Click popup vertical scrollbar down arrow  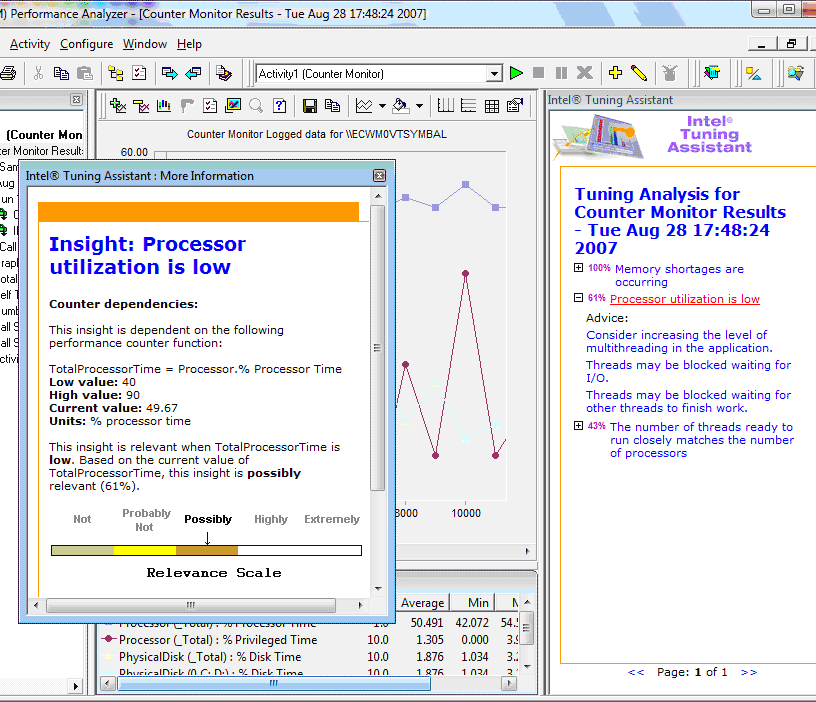[378, 589]
